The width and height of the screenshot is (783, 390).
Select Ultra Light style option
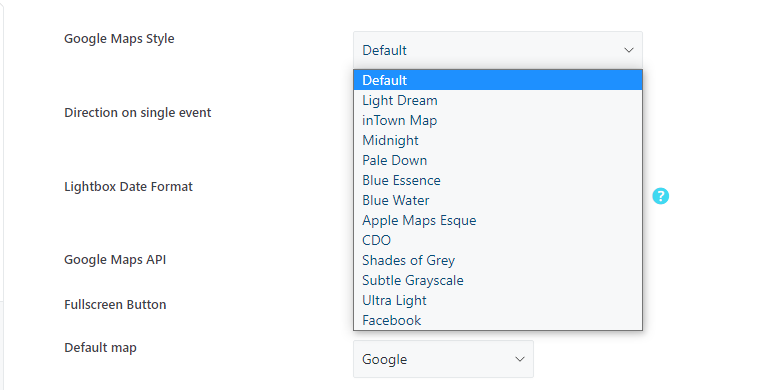[498, 300]
